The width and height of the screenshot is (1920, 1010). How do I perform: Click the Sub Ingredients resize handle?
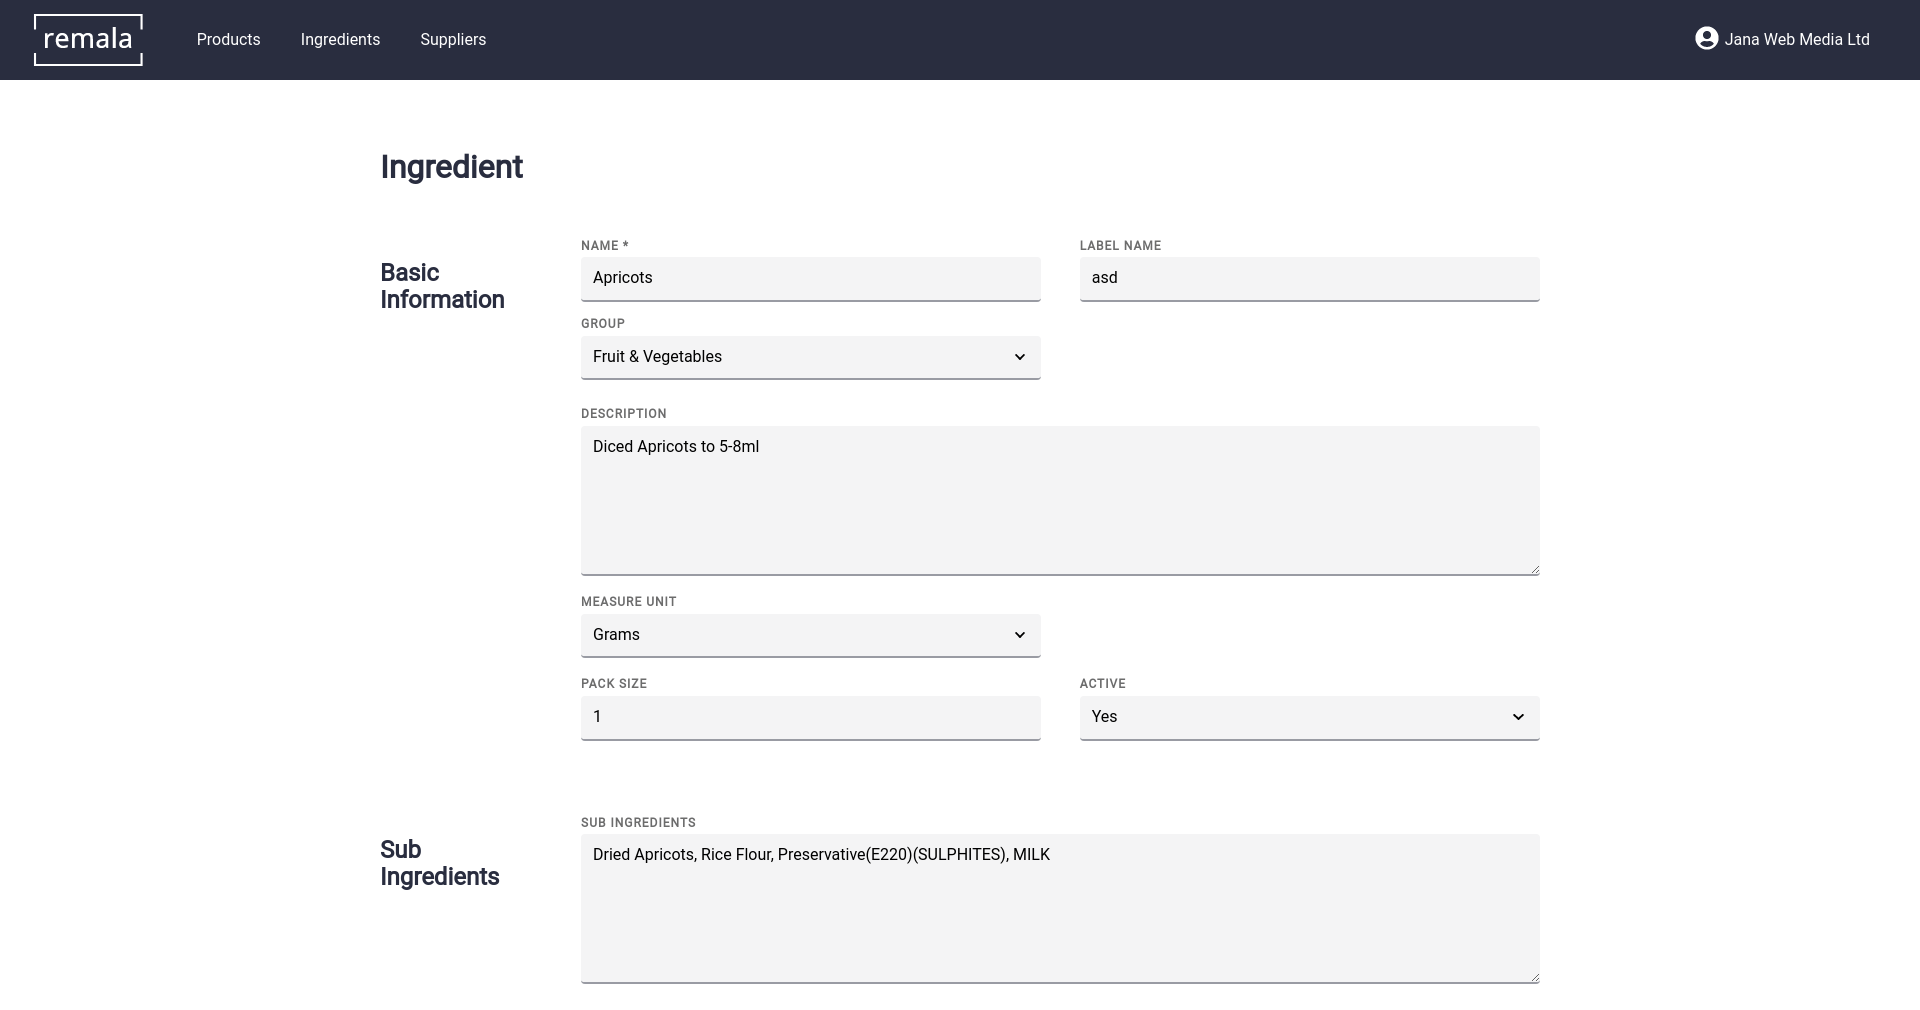tap(1534, 977)
